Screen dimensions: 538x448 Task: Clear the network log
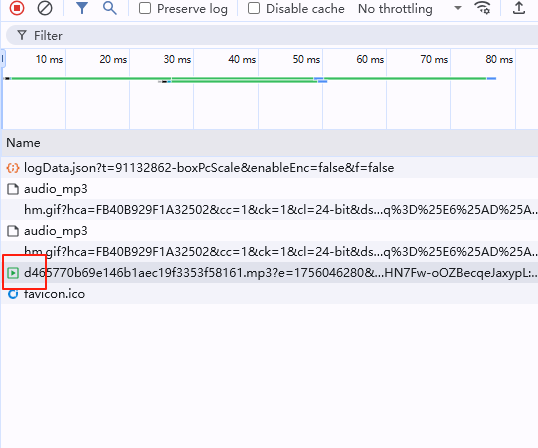45,8
